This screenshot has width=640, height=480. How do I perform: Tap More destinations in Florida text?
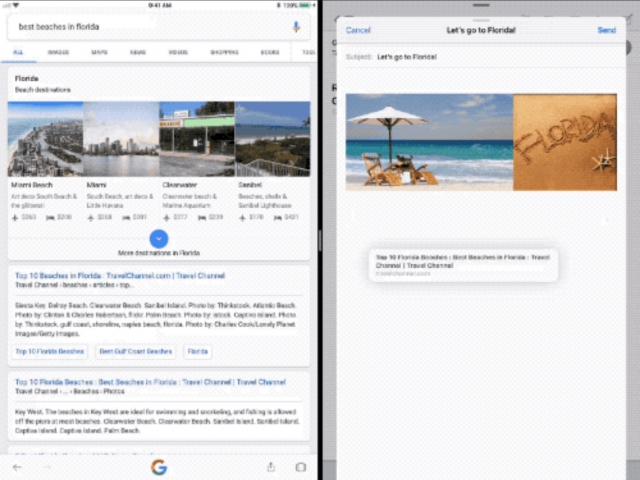tap(159, 253)
